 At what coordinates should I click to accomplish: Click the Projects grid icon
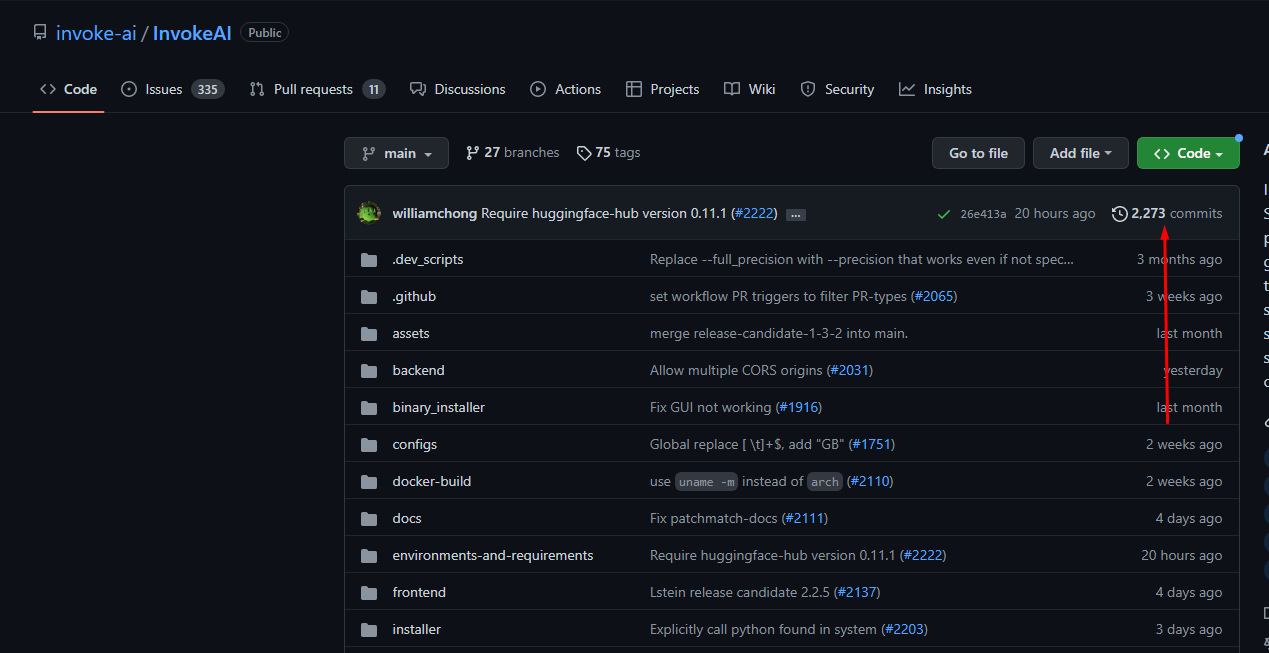coord(634,89)
